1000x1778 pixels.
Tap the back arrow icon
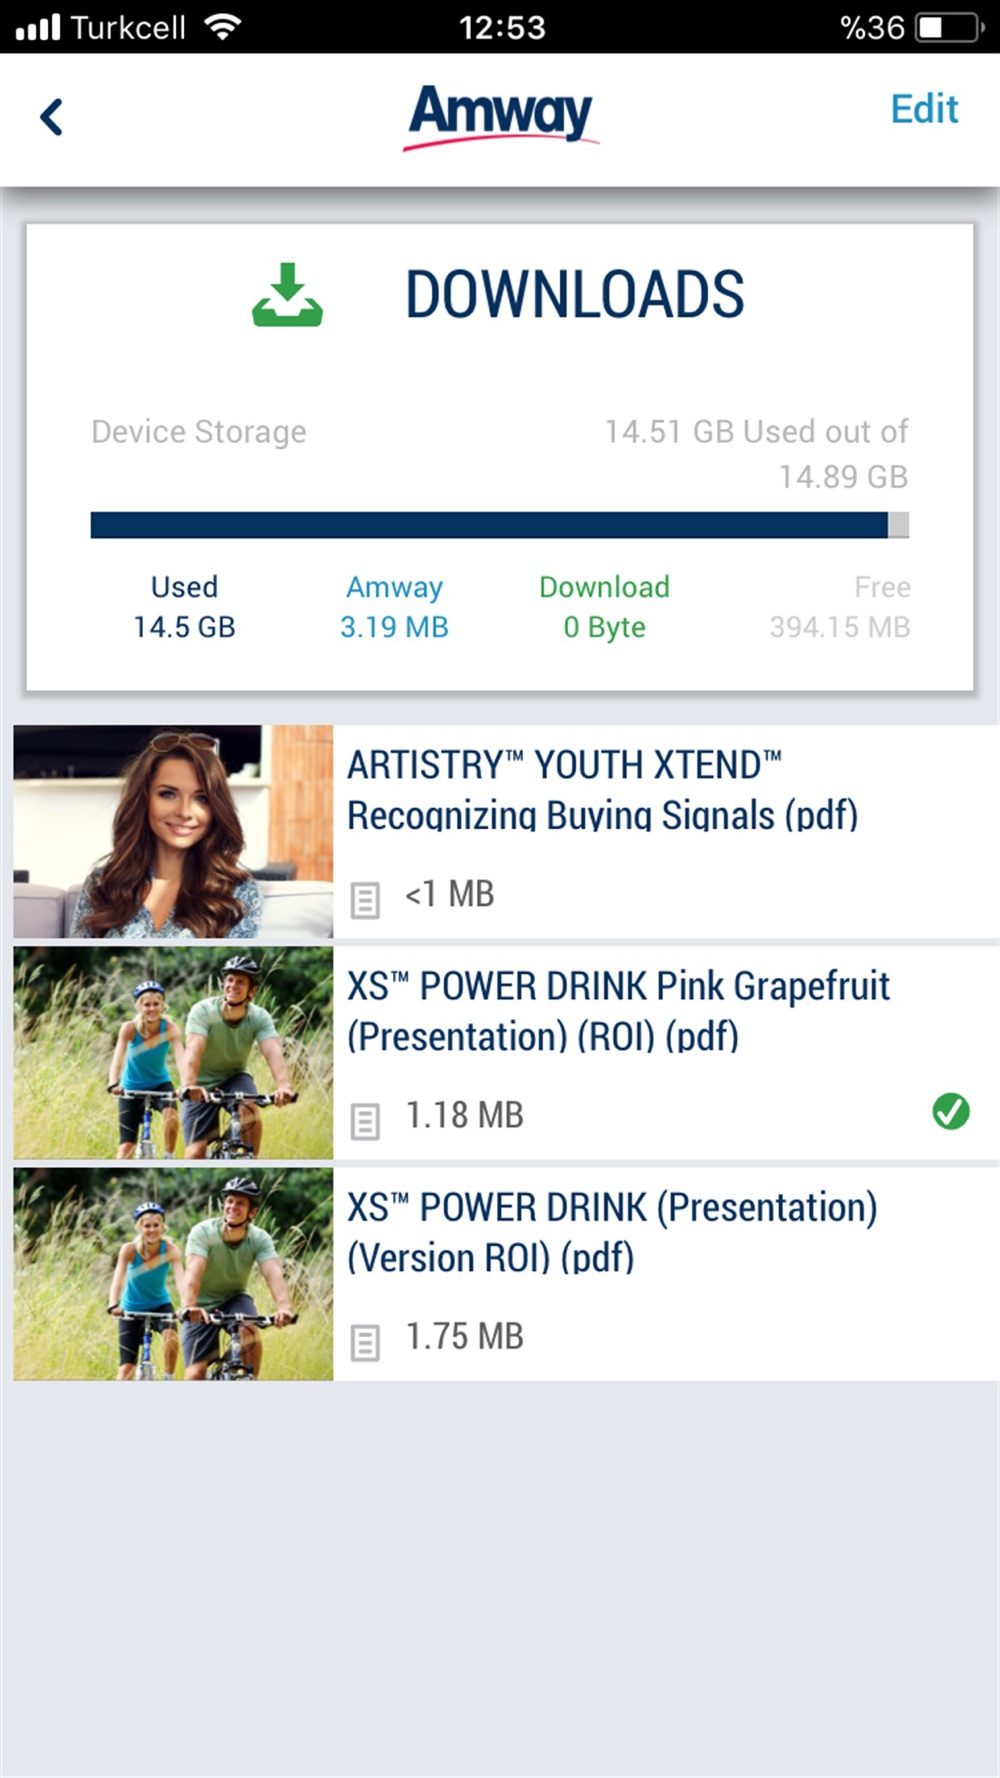point(51,116)
